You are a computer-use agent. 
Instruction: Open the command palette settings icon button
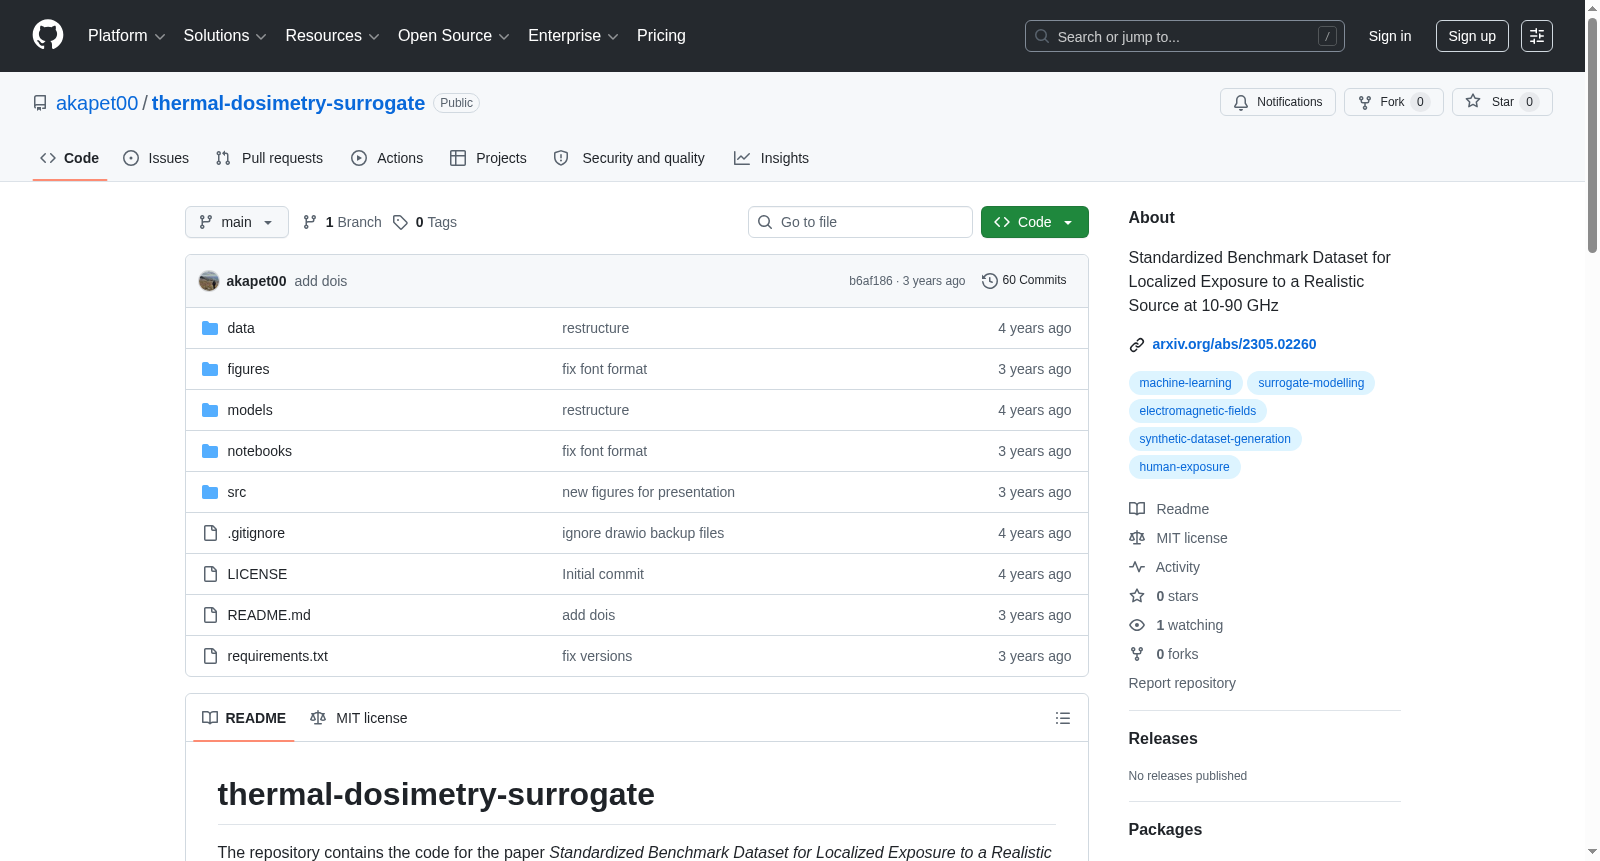point(1537,36)
